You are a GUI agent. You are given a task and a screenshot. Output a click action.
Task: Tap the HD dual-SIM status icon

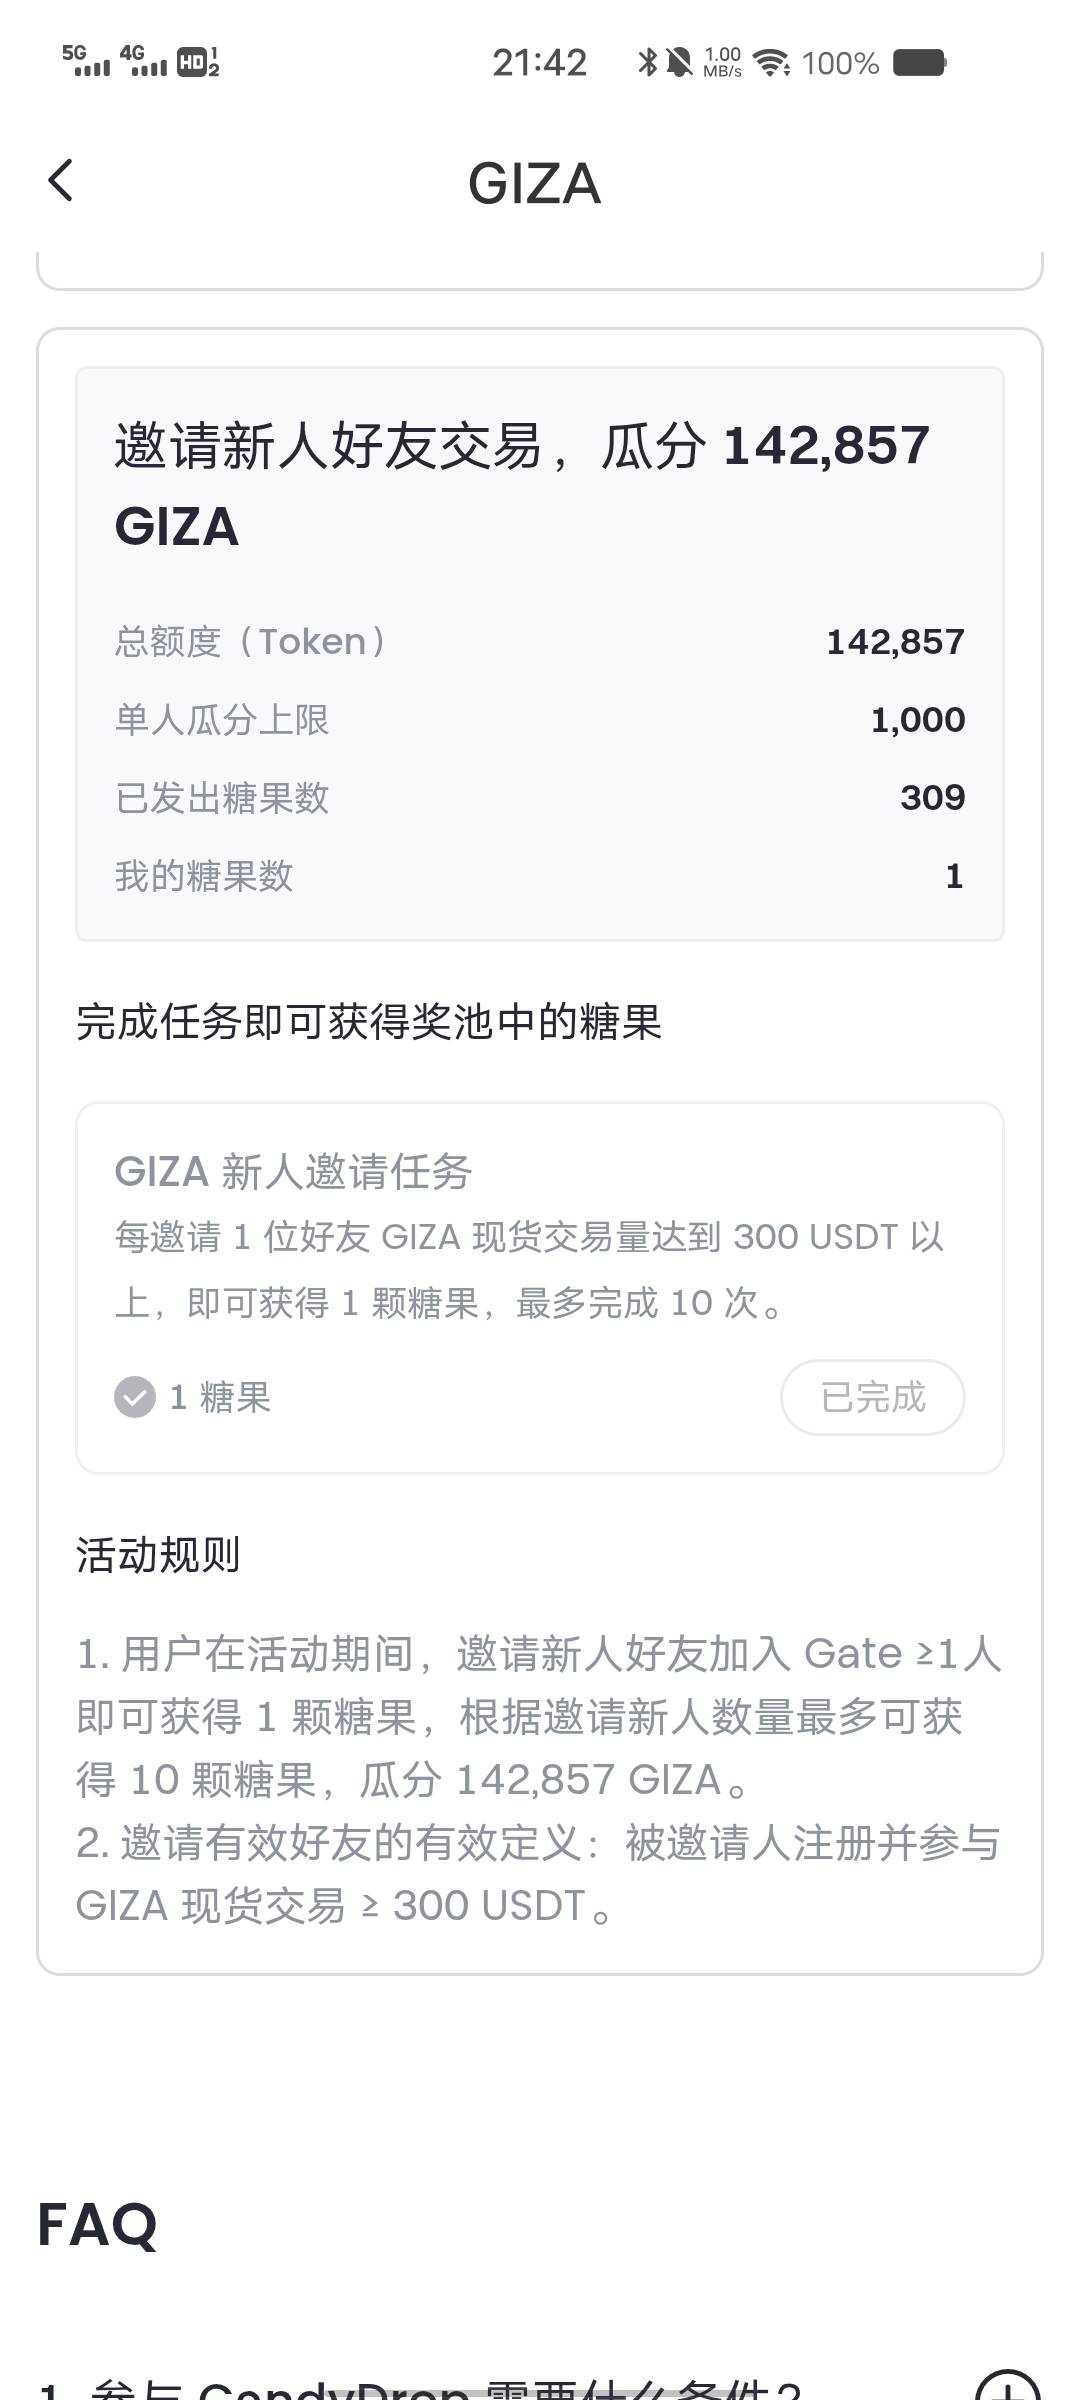198,62
